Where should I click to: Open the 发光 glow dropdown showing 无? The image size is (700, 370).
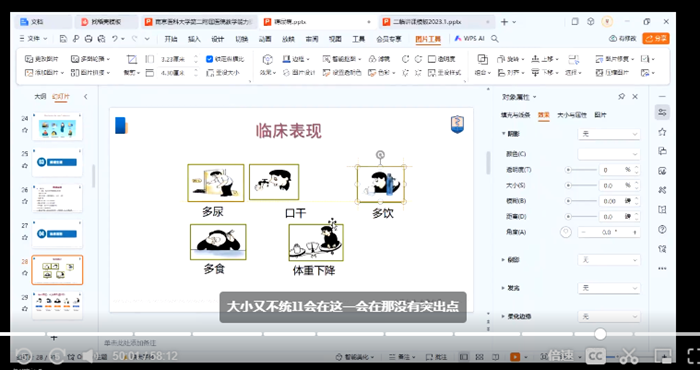pos(608,288)
